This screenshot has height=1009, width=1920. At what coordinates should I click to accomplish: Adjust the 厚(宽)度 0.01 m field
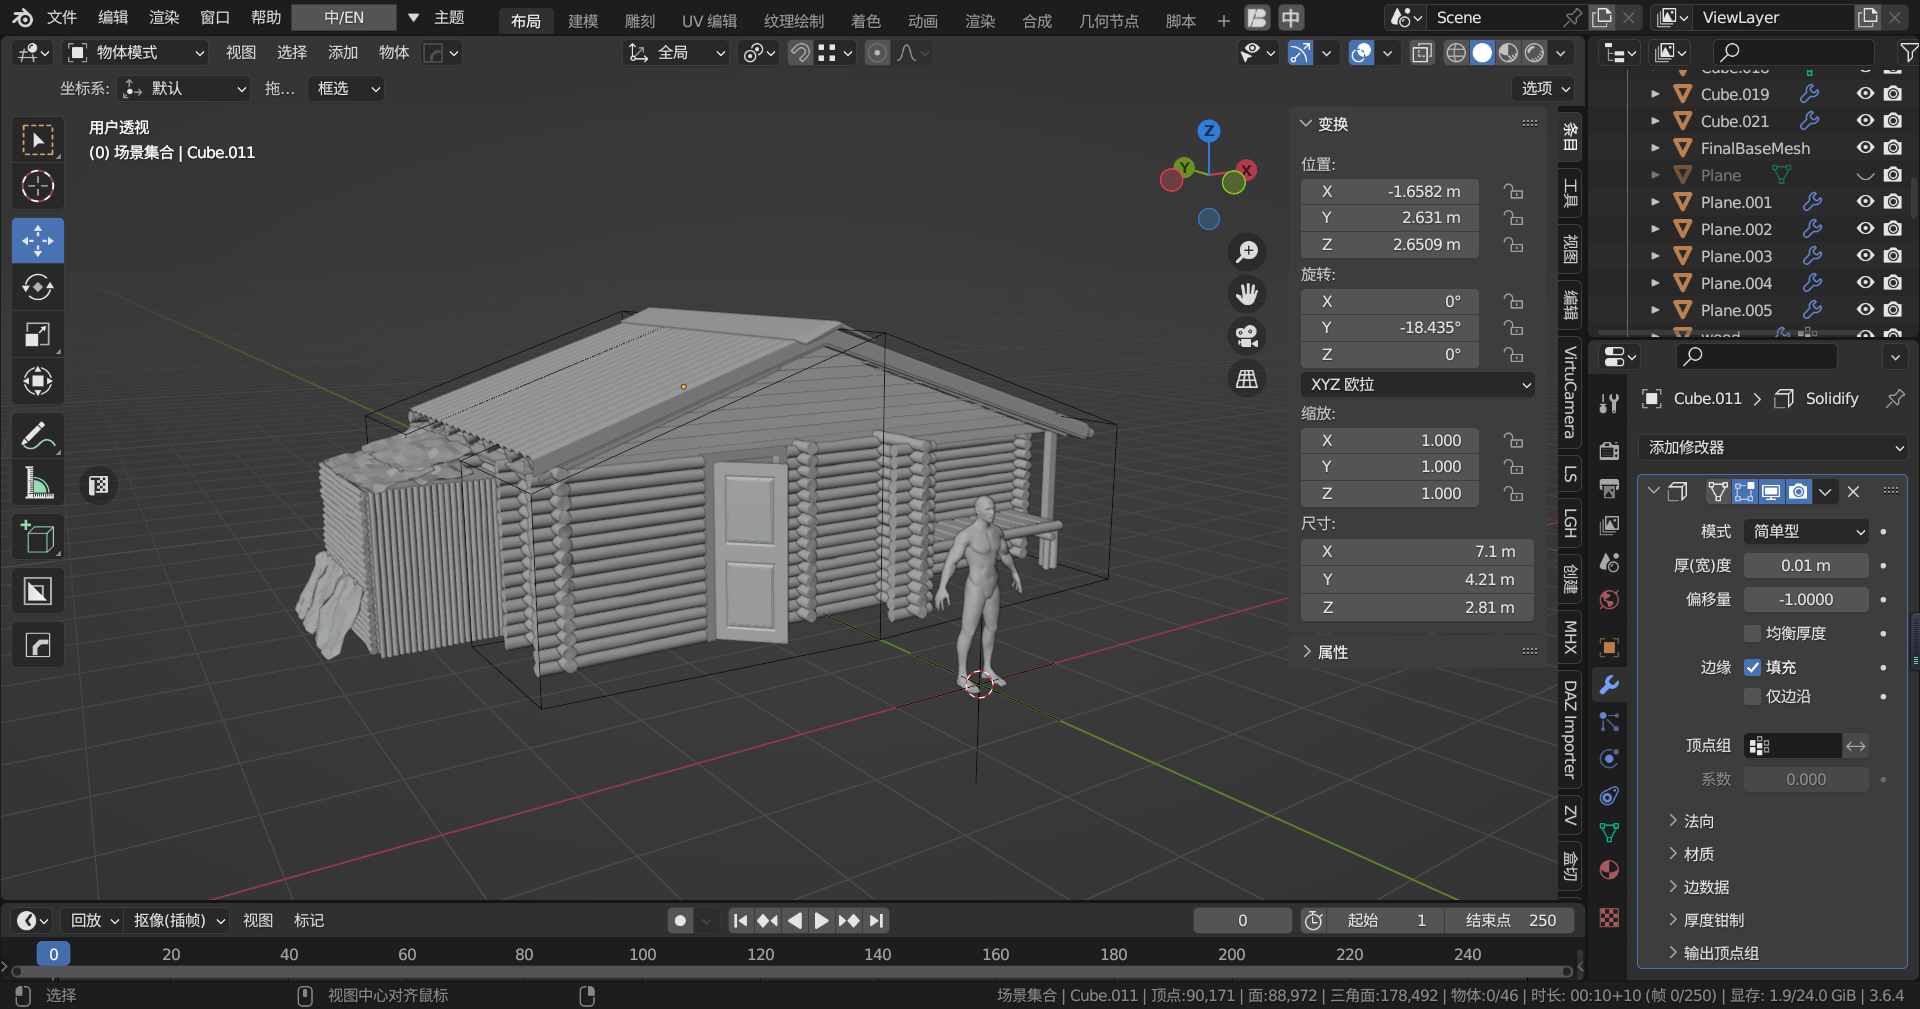tap(1806, 565)
